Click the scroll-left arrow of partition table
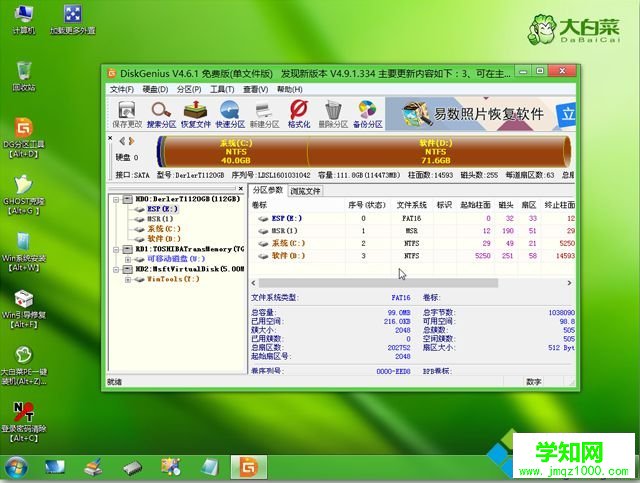This screenshot has height=483, width=640. tap(253, 283)
